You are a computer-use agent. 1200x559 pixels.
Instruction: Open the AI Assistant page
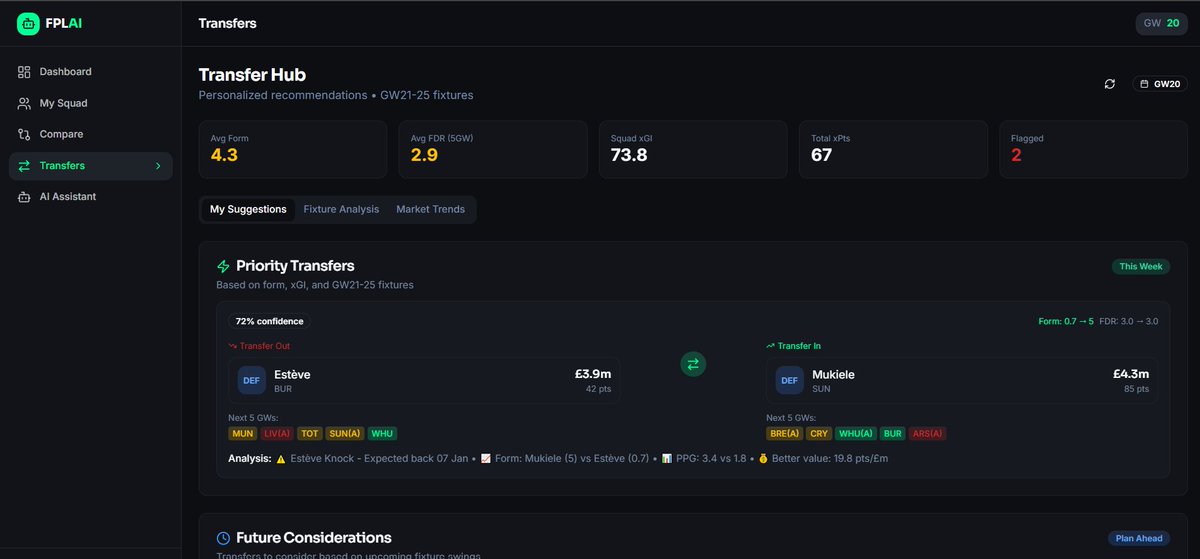point(90,197)
